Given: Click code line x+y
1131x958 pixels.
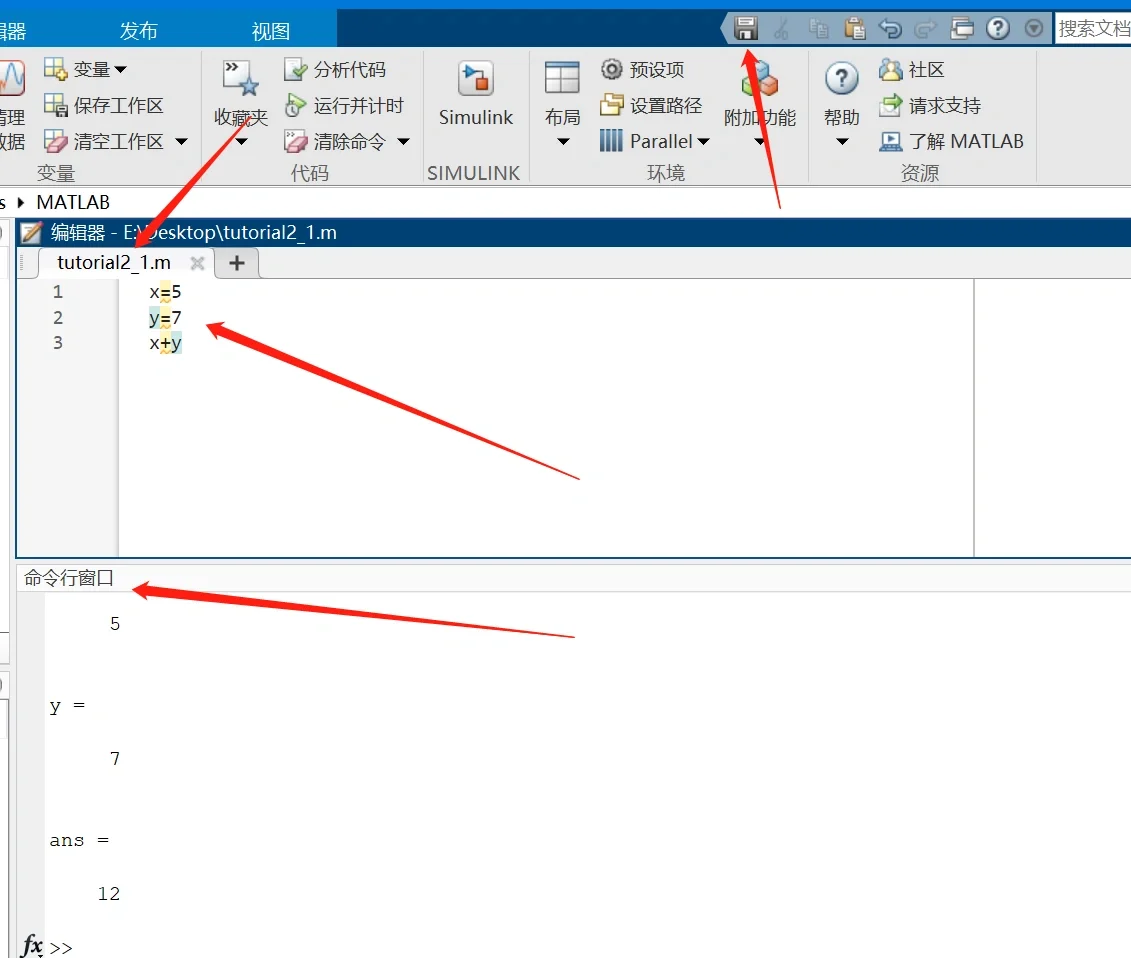Looking at the screenshot, I should click(165, 343).
